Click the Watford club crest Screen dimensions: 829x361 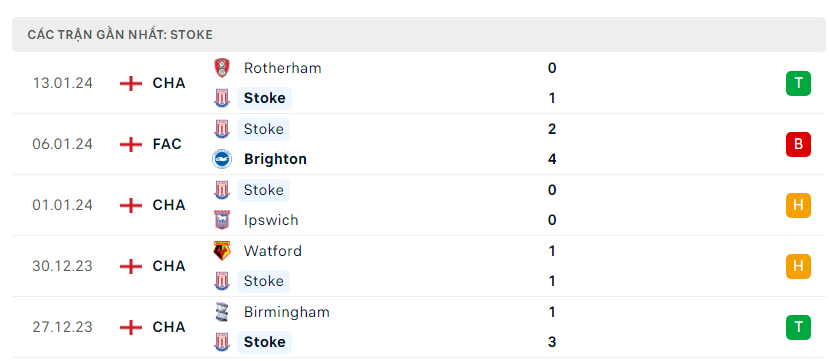click(x=222, y=251)
